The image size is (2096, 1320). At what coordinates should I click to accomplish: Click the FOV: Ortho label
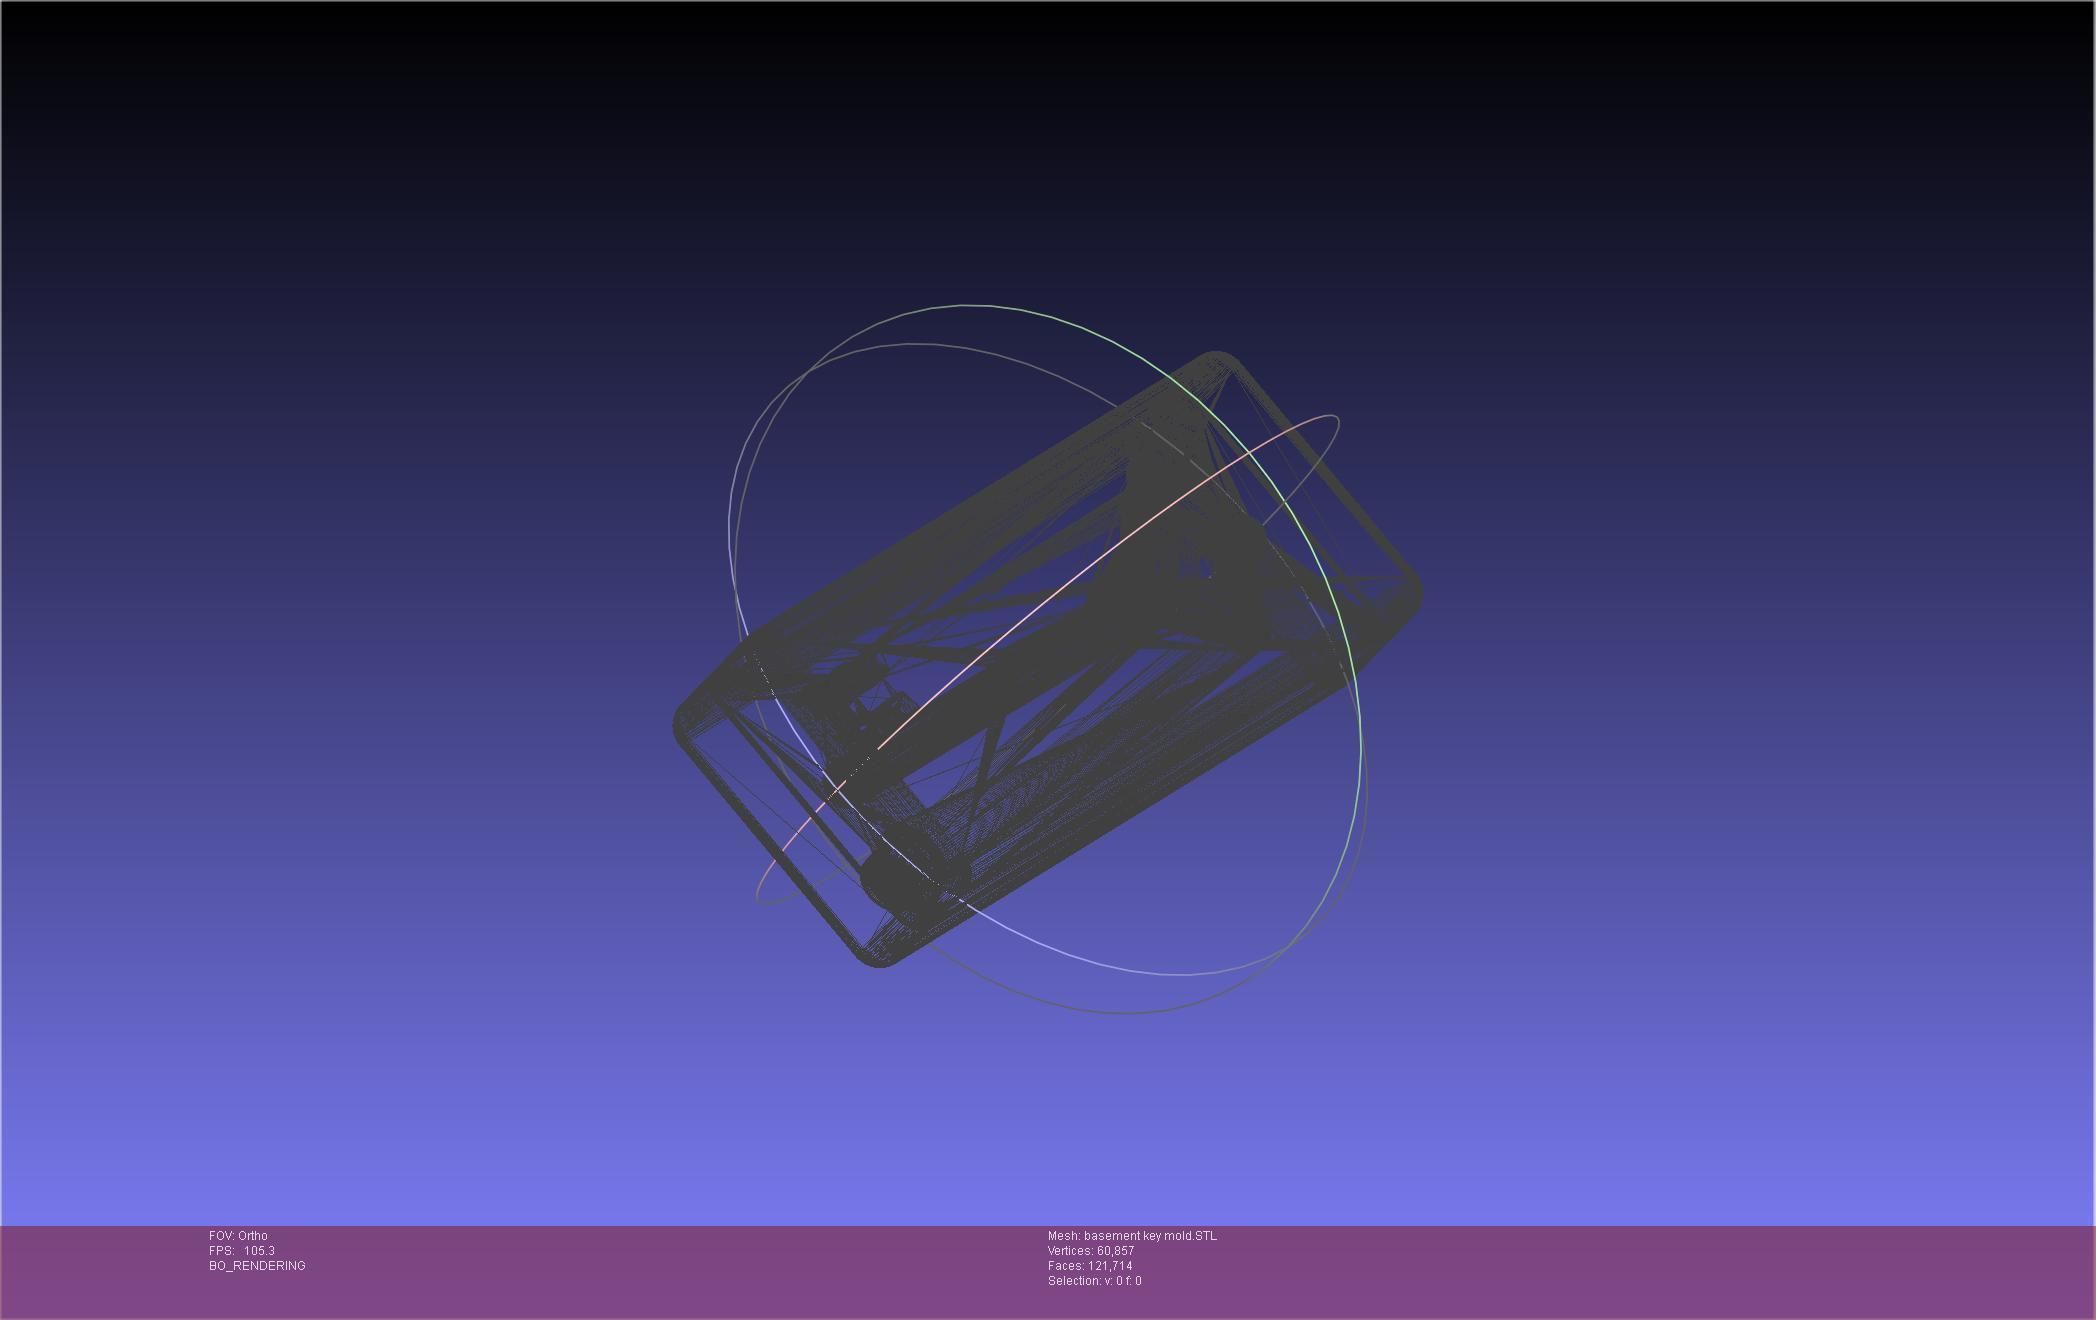[238, 1235]
